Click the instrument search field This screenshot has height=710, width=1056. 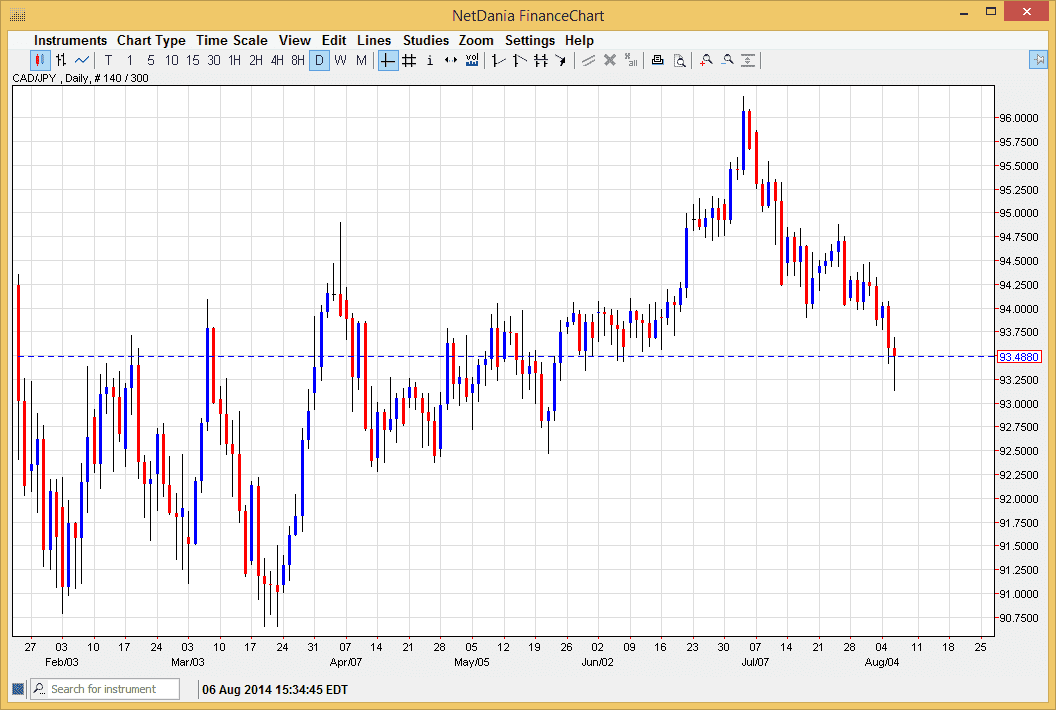104,689
